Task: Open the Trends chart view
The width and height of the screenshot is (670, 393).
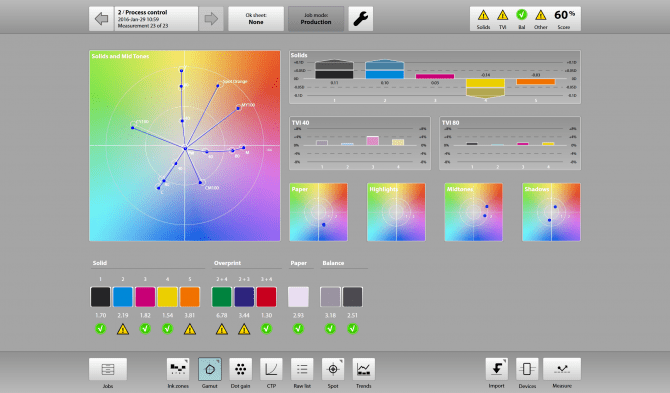Action: tap(364, 369)
